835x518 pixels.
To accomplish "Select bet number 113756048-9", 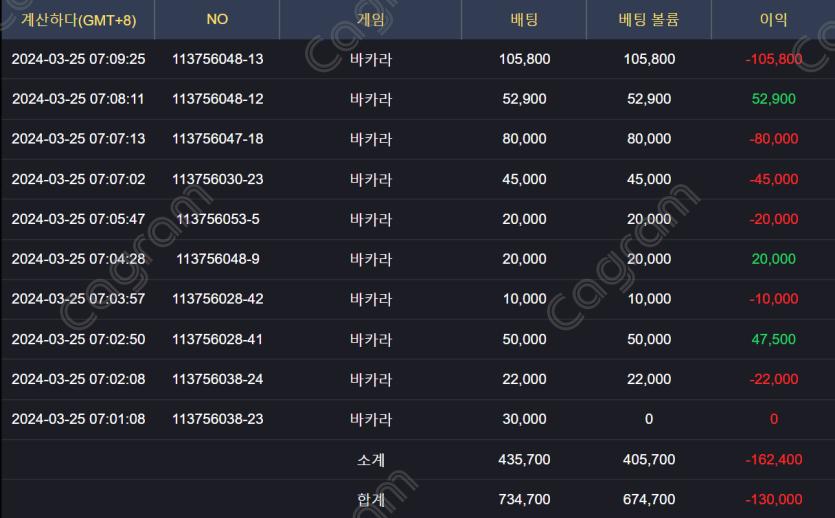I will 218,259.
